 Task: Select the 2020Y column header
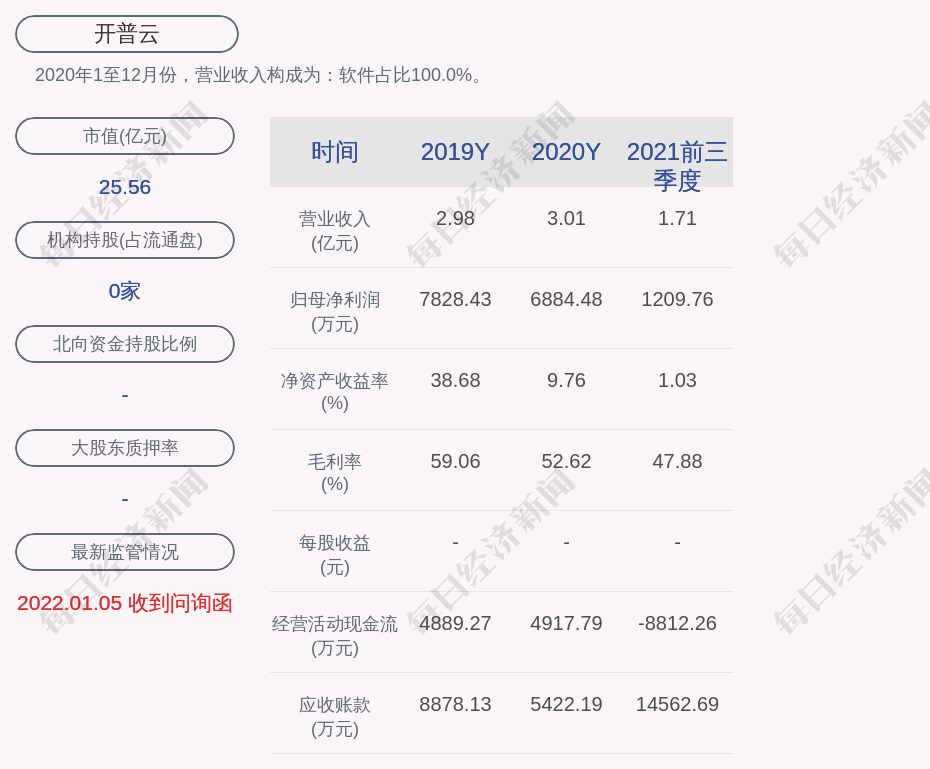(x=566, y=152)
